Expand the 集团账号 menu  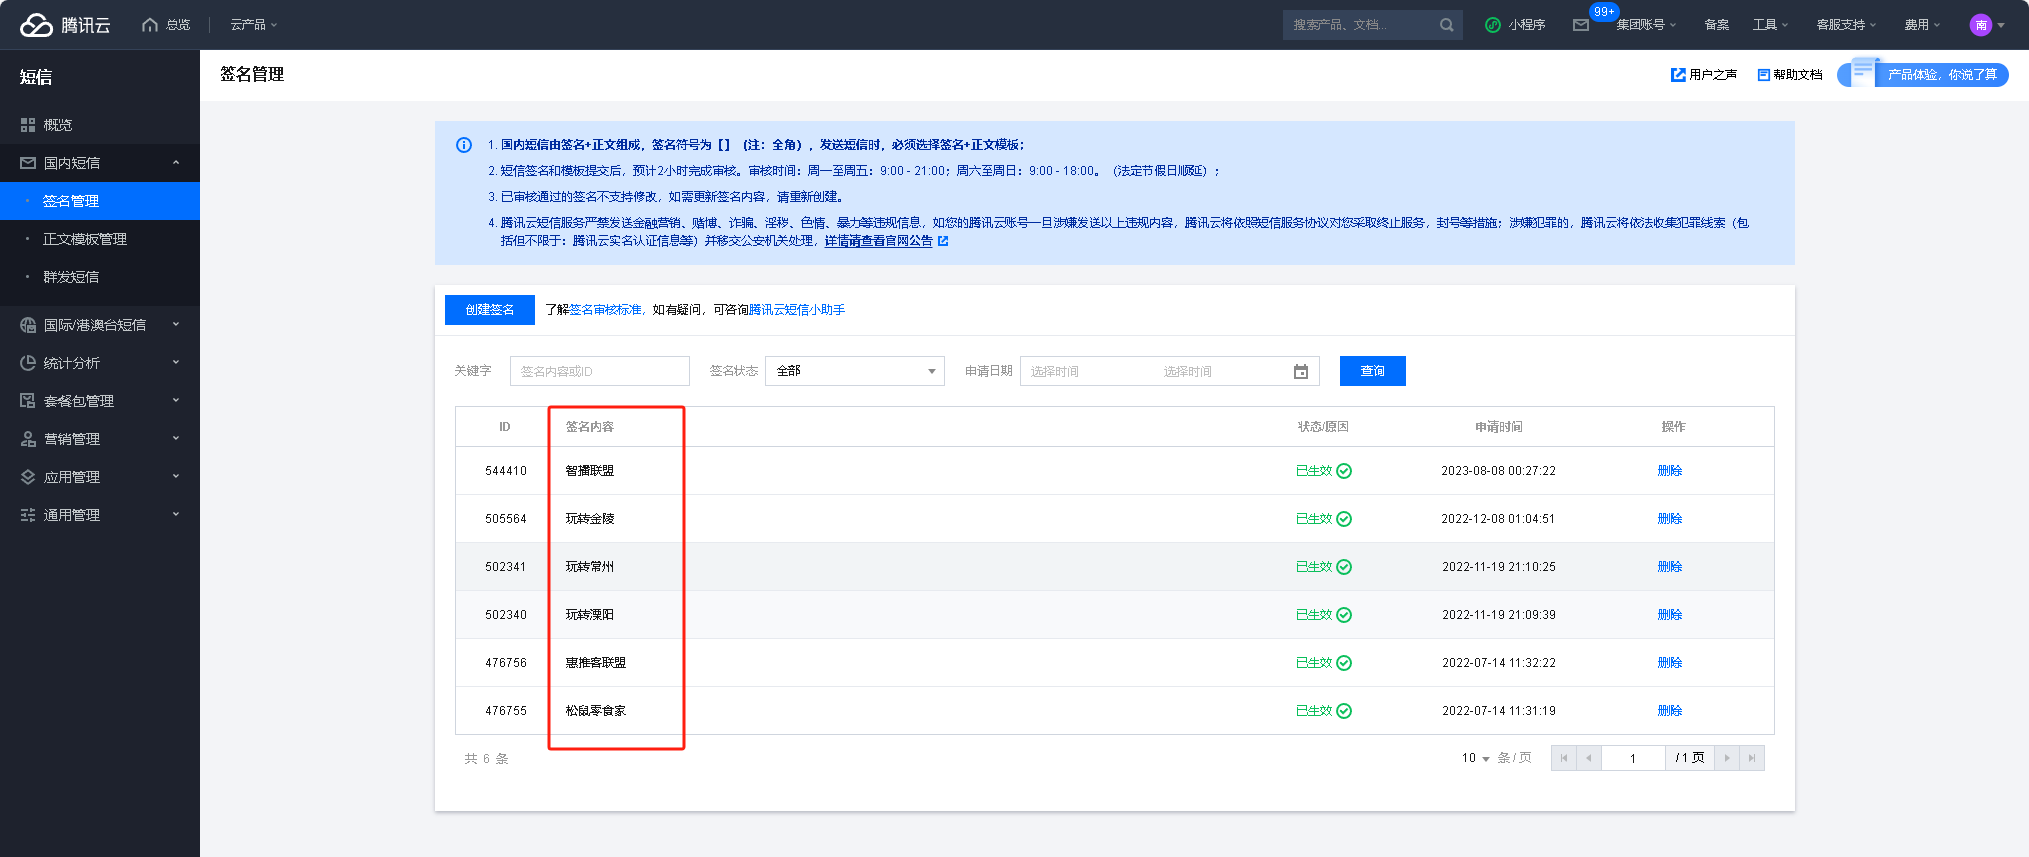pos(1646,25)
